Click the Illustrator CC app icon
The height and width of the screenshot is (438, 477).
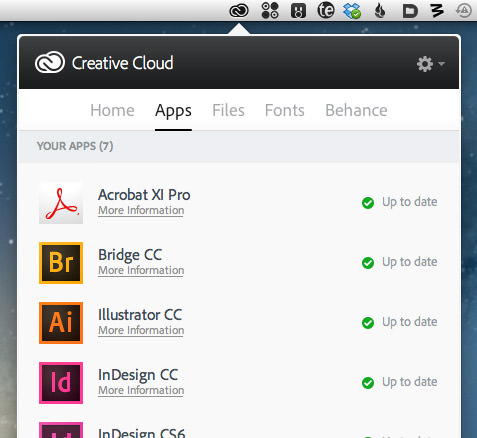pos(61,323)
